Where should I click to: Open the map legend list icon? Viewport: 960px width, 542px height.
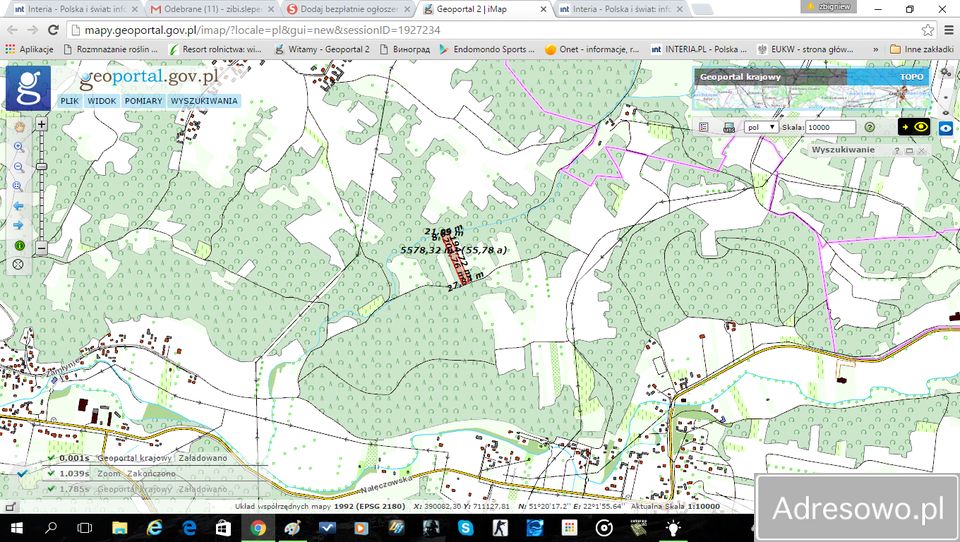coord(704,127)
